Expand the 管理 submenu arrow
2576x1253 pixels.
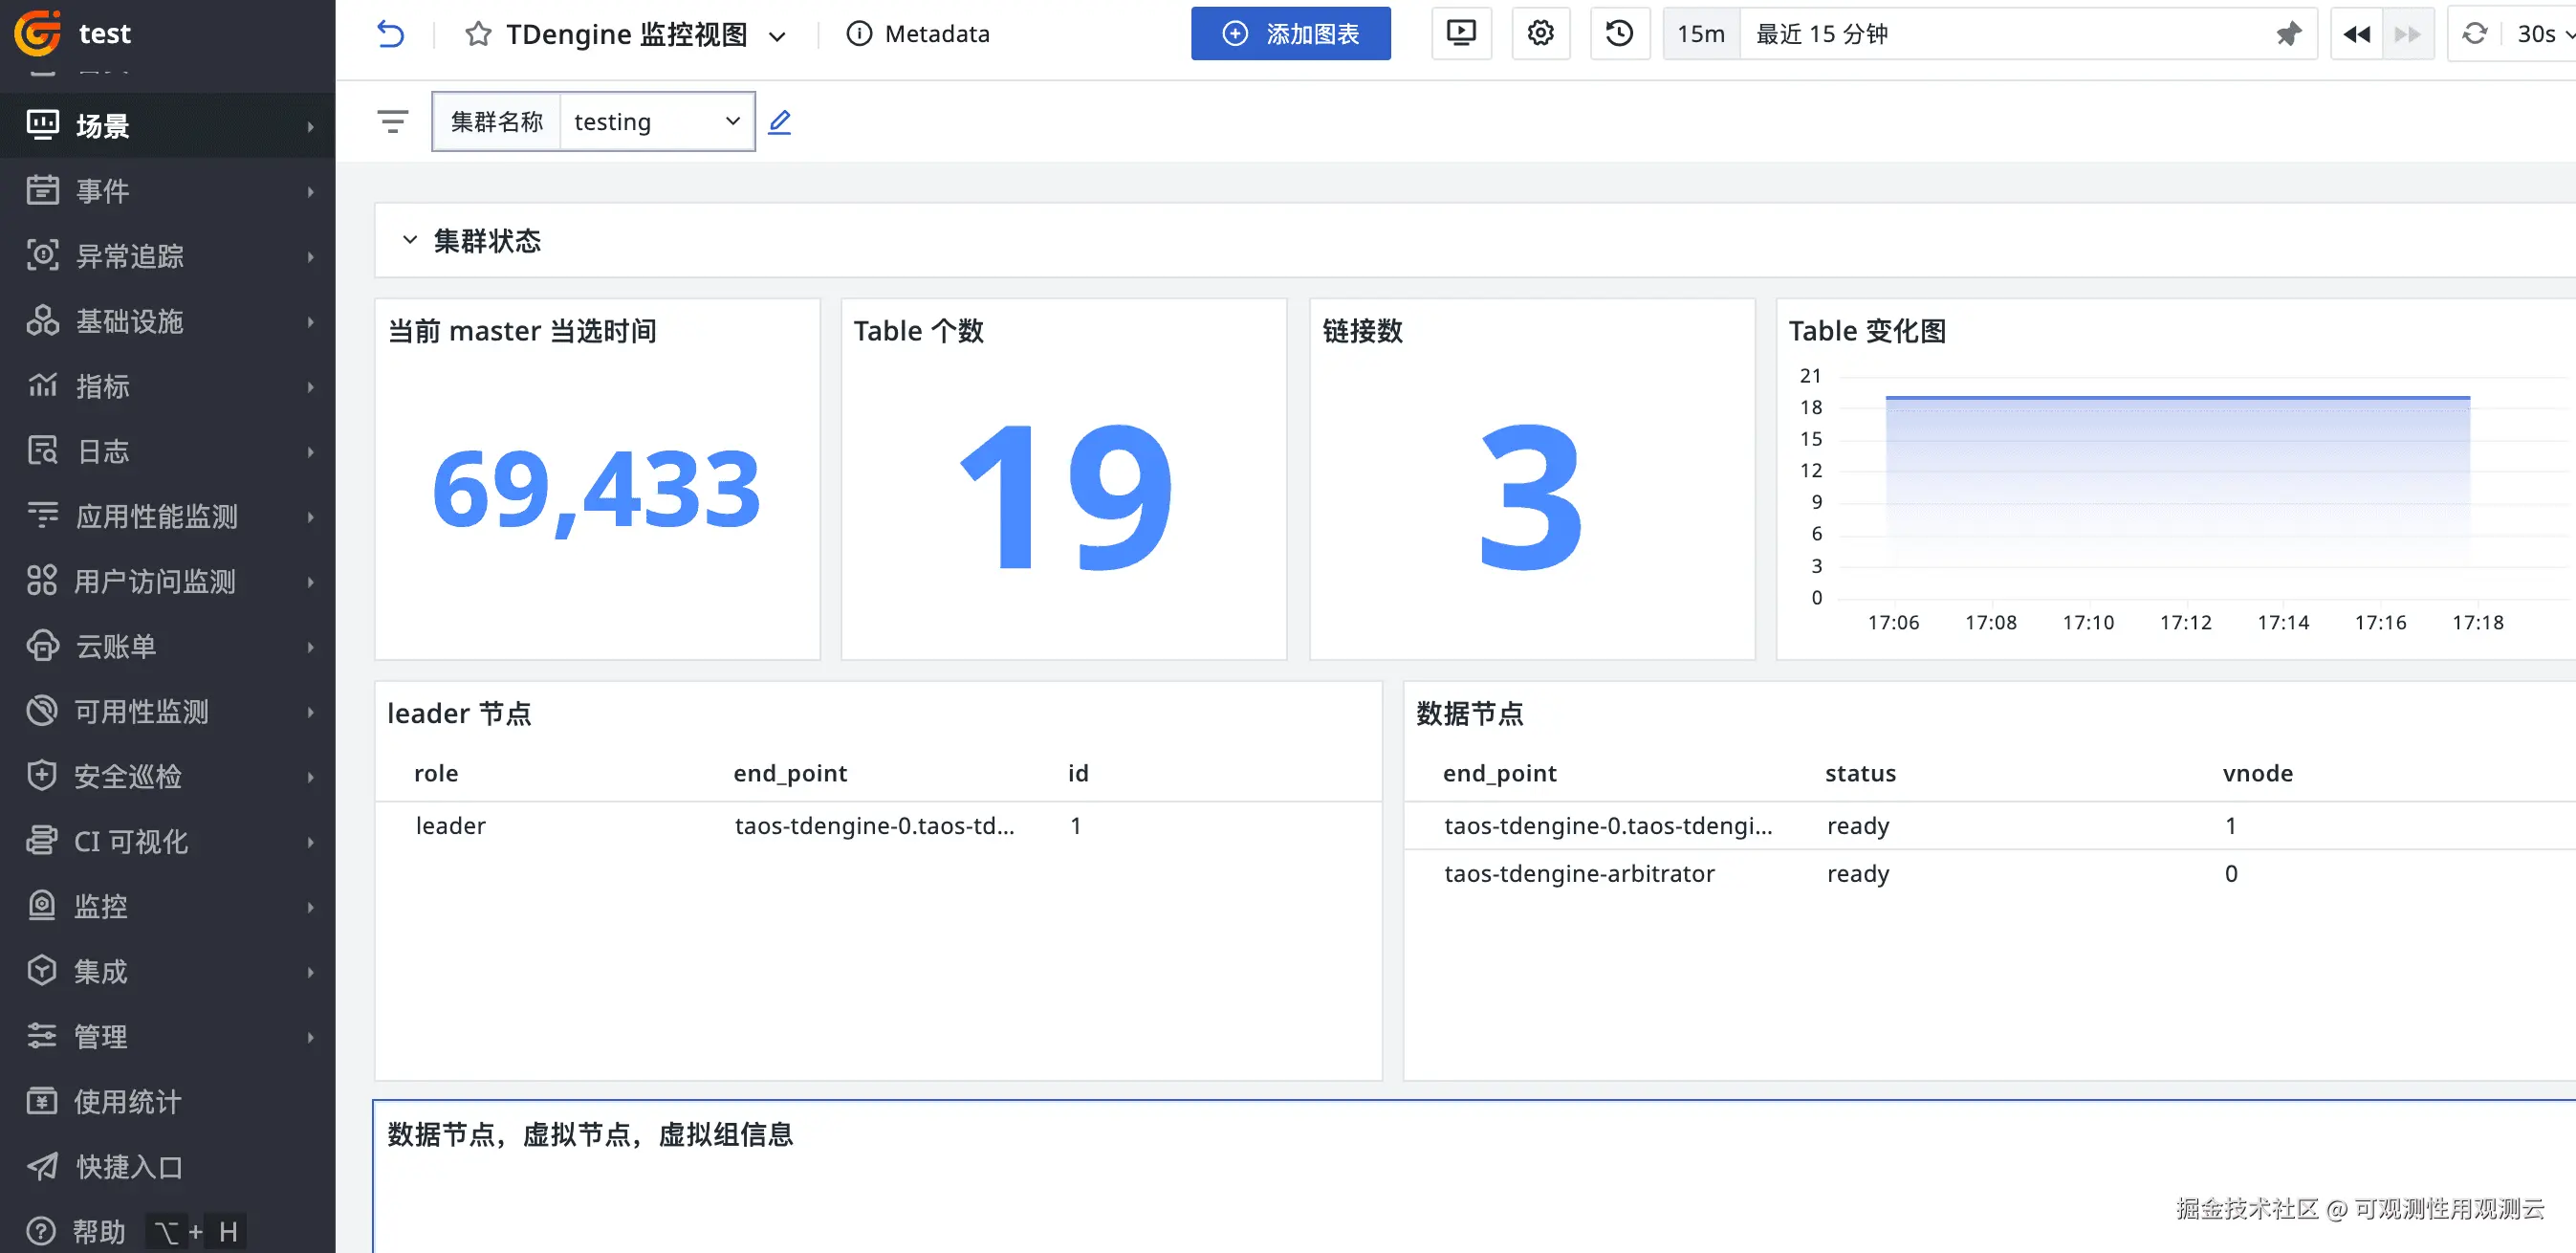click(310, 1036)
